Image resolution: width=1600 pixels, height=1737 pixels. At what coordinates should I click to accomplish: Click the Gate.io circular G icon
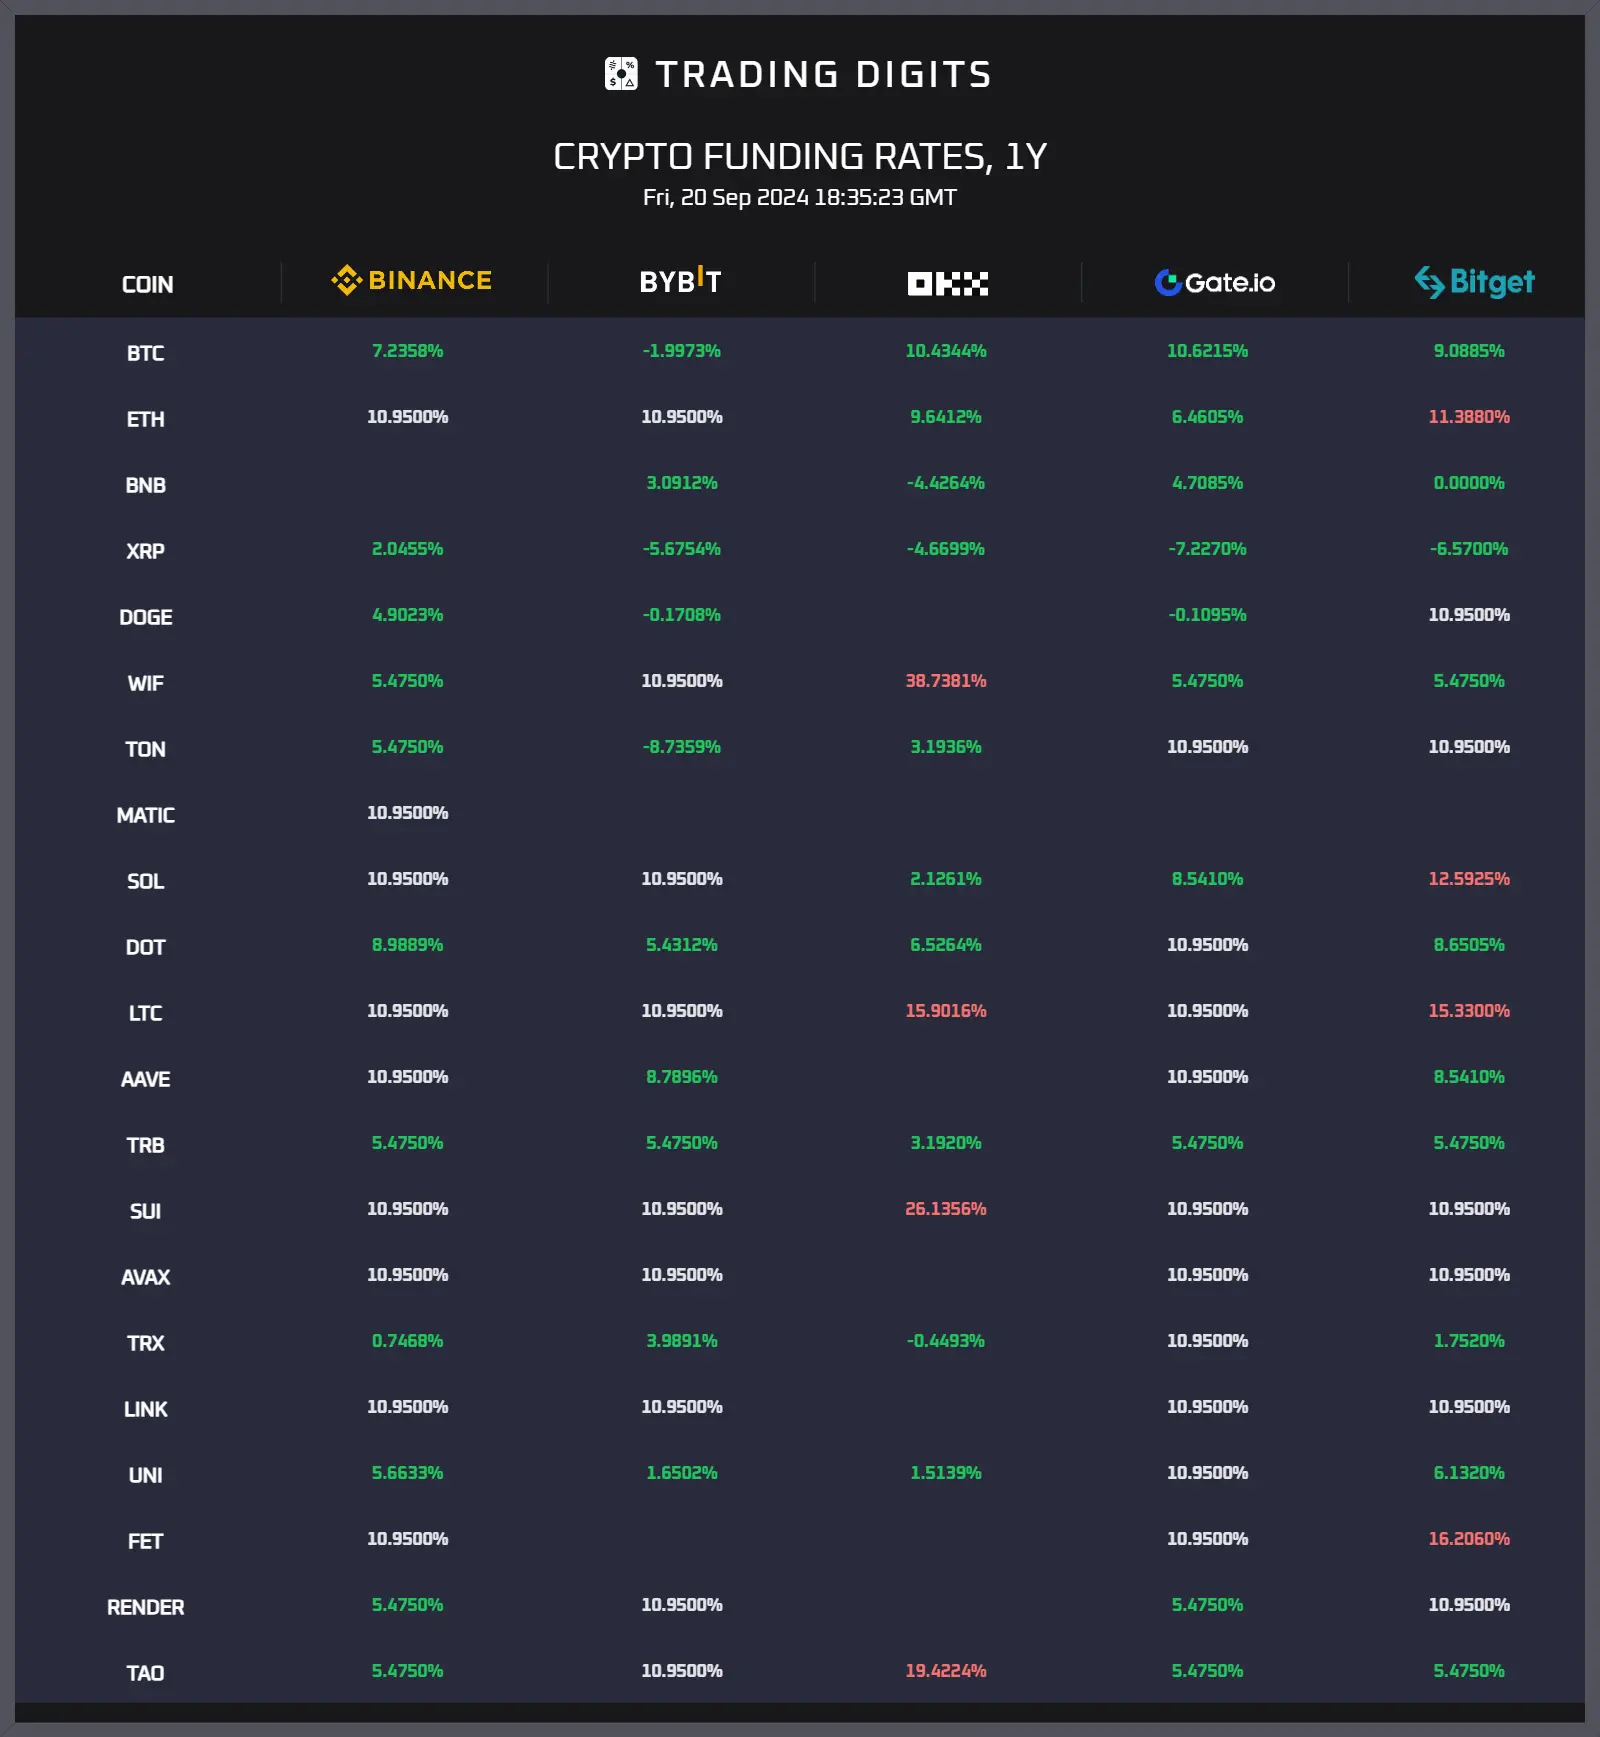point(1168,283)
